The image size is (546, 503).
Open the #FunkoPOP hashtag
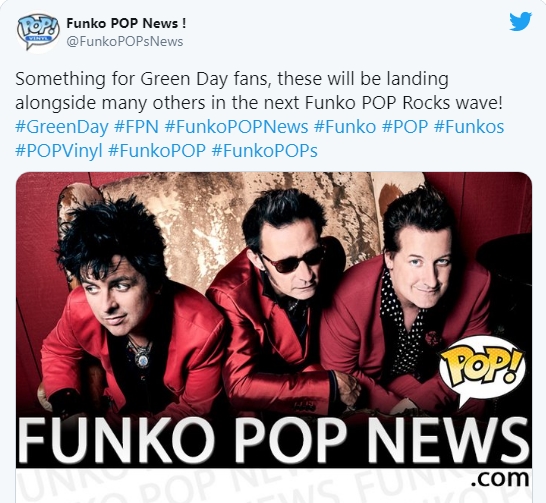[157, 151]
